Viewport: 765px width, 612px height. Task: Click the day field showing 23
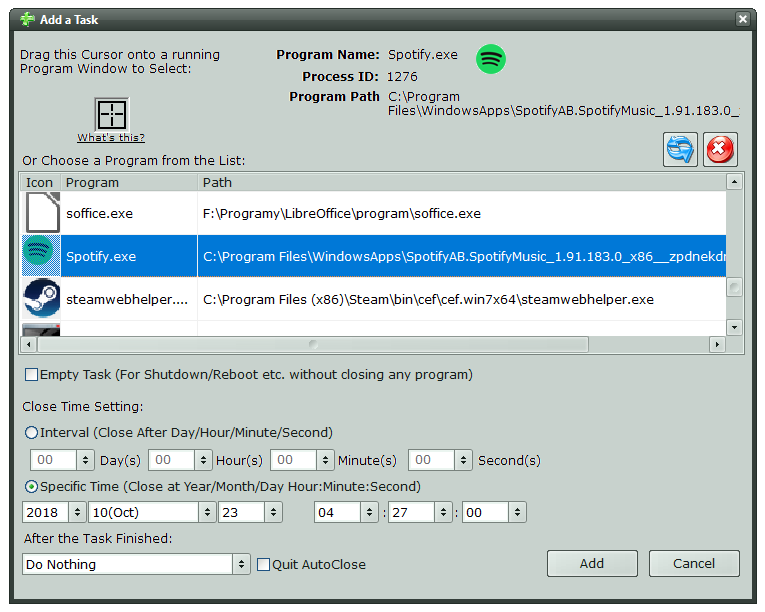tap(242, 512)
